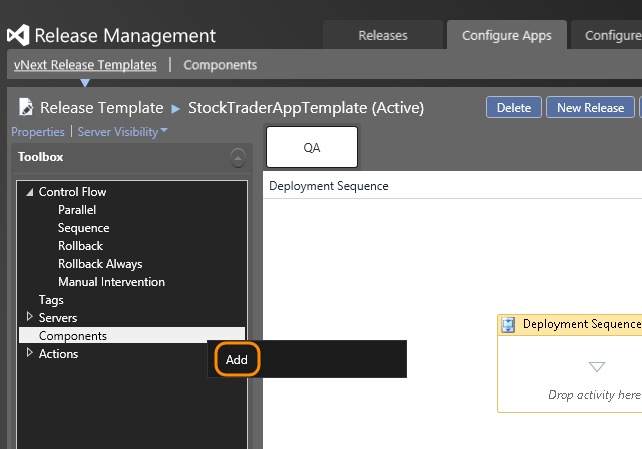Viewport: 642px width, 449px height.
Task: Collapse the Toolbox panel with round arrow button
Action: (238, 158)
